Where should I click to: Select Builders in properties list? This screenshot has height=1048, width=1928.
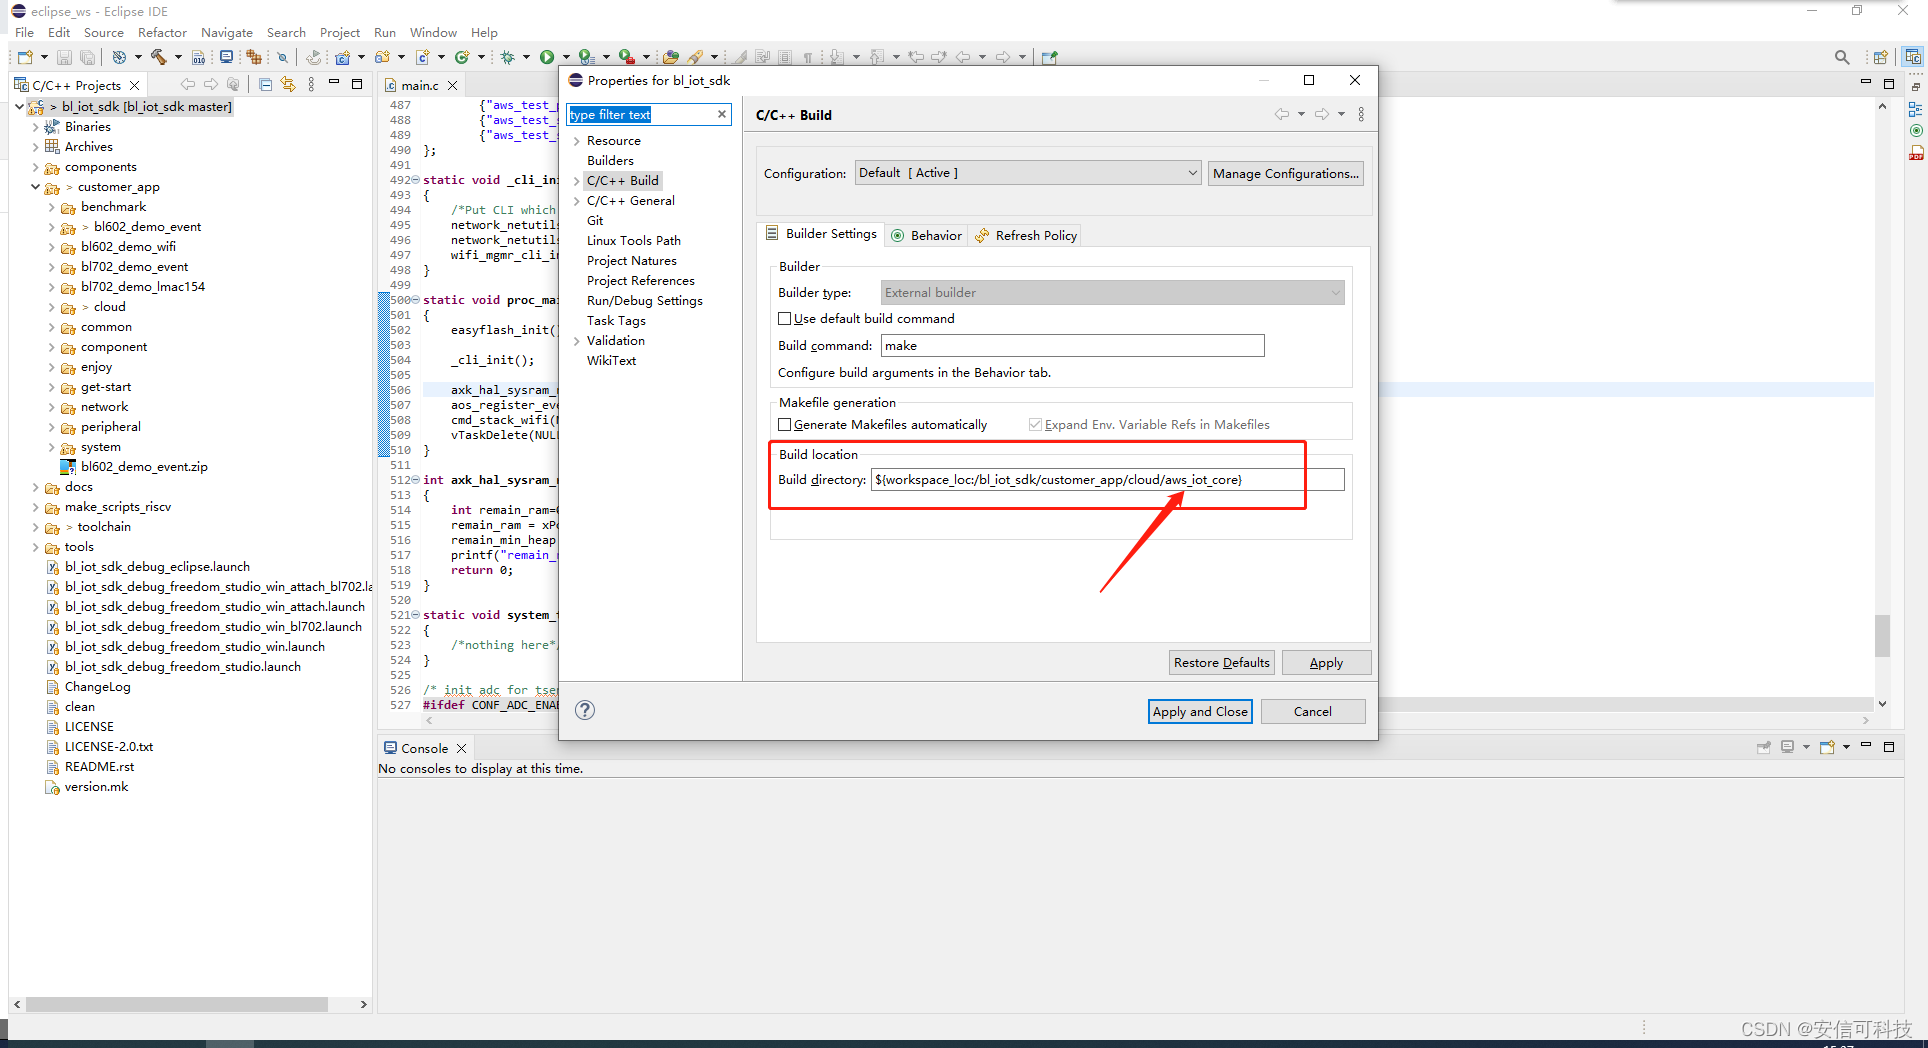pos(610,161)
